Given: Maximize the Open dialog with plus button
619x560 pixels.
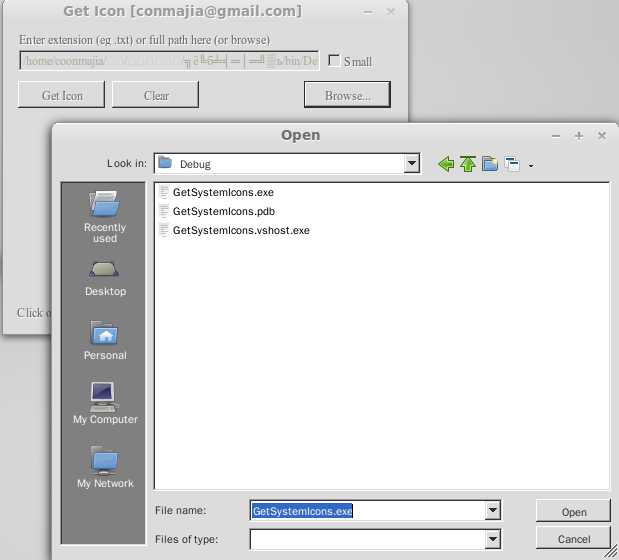Looking at the screenshot, I should pos(579,136).
